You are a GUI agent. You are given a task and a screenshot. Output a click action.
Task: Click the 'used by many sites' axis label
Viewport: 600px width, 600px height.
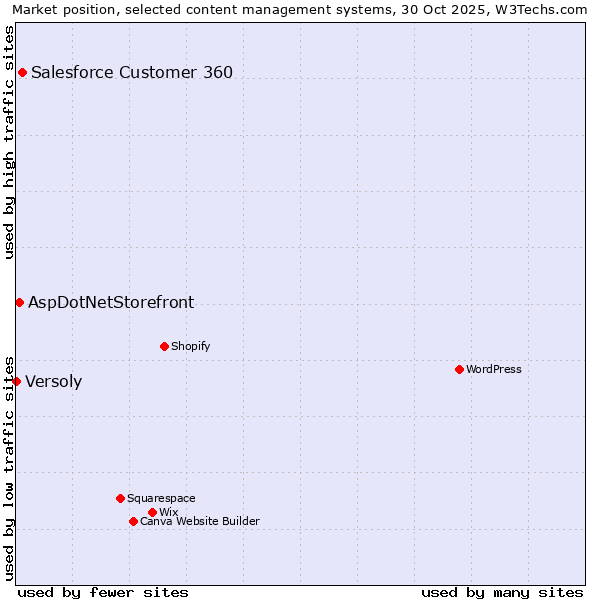(x=502, y=592)
